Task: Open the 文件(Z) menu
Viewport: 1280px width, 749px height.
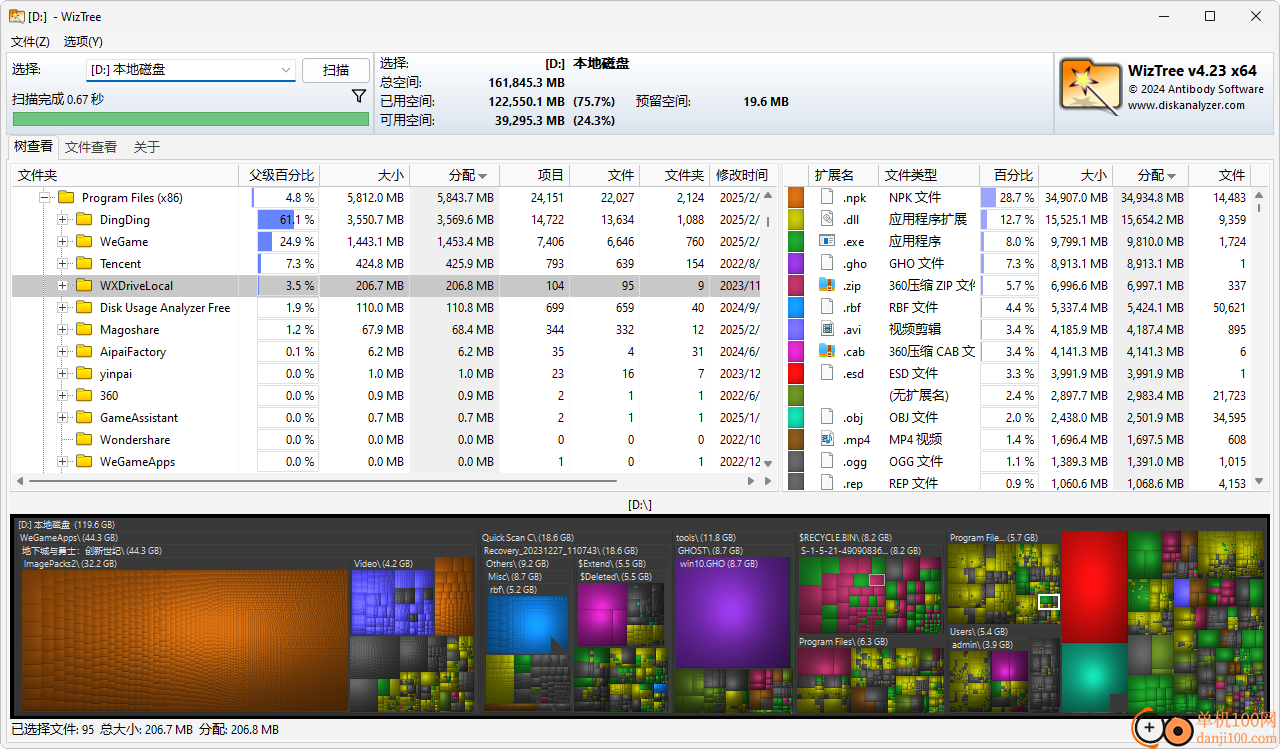Action: point(30,42)
